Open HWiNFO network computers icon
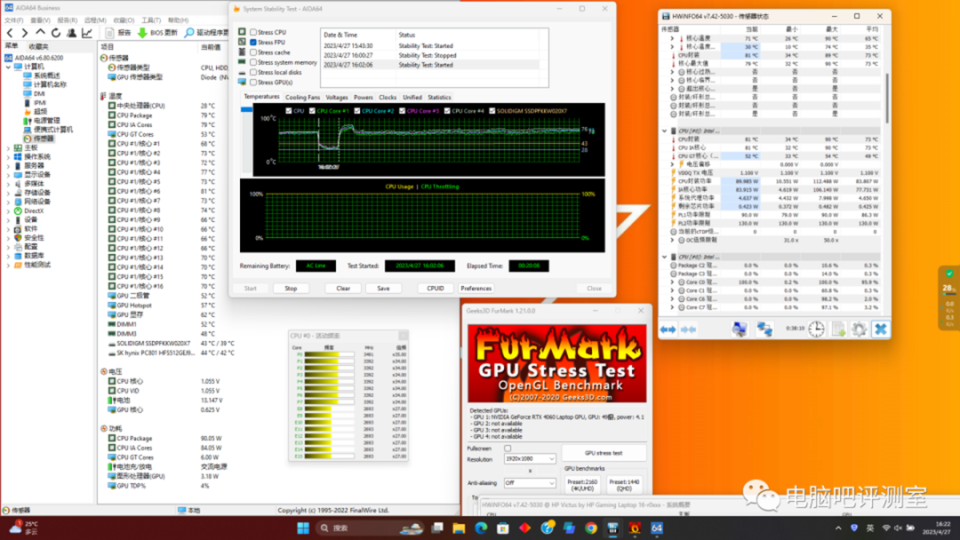Image resolution: width=960 pixels, height=540 pixels. [764, 329]
